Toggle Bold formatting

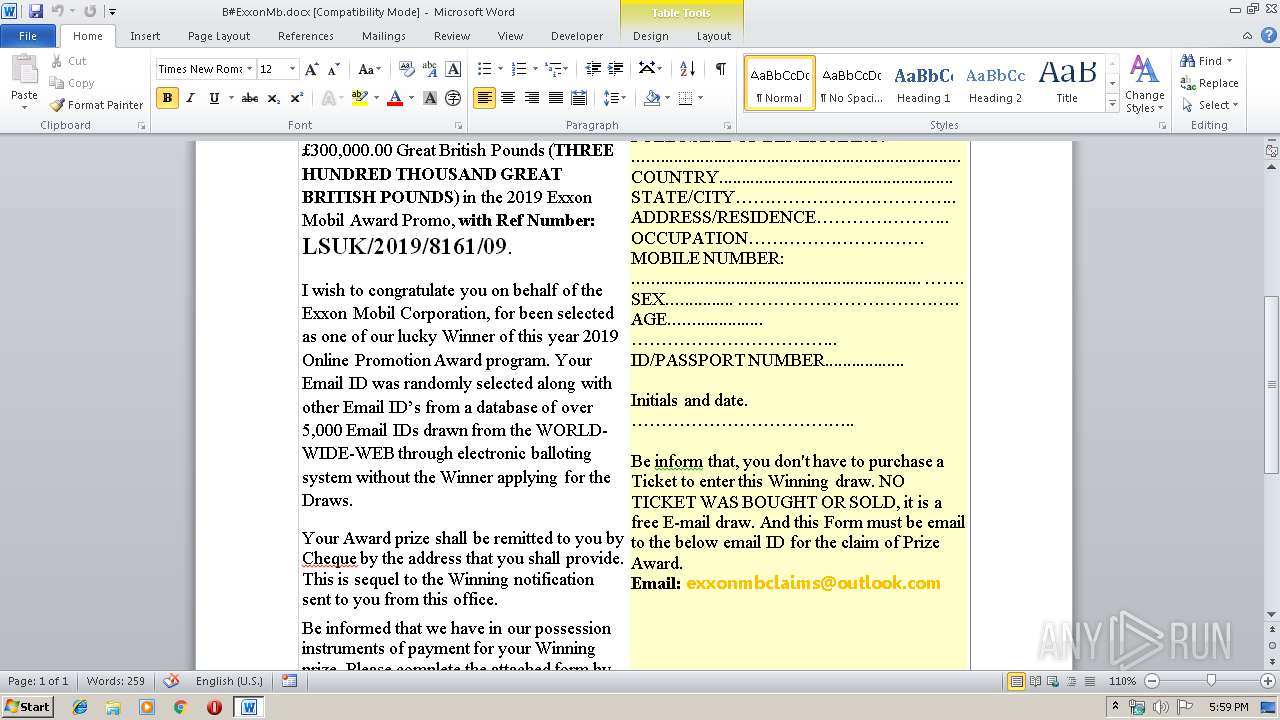pyautogui.click(x=167, y=98)
